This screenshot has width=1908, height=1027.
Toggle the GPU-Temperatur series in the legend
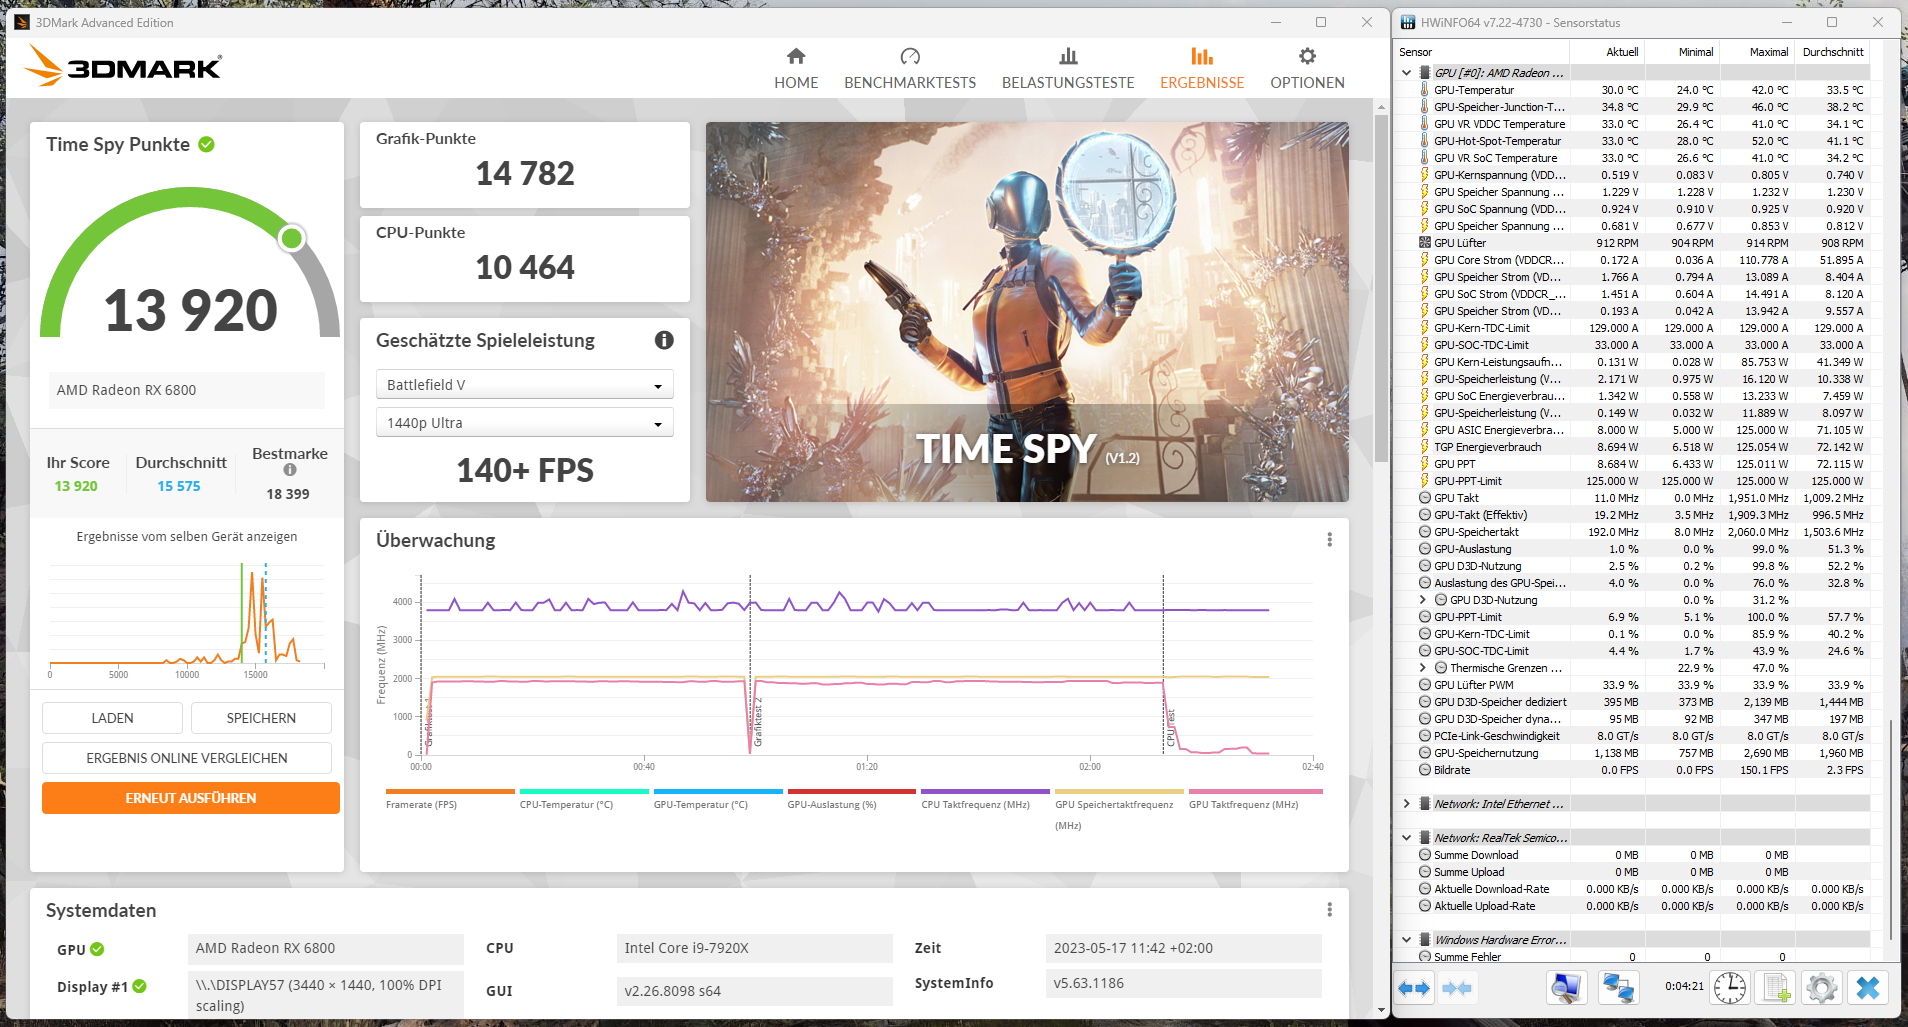click(718, 798)
